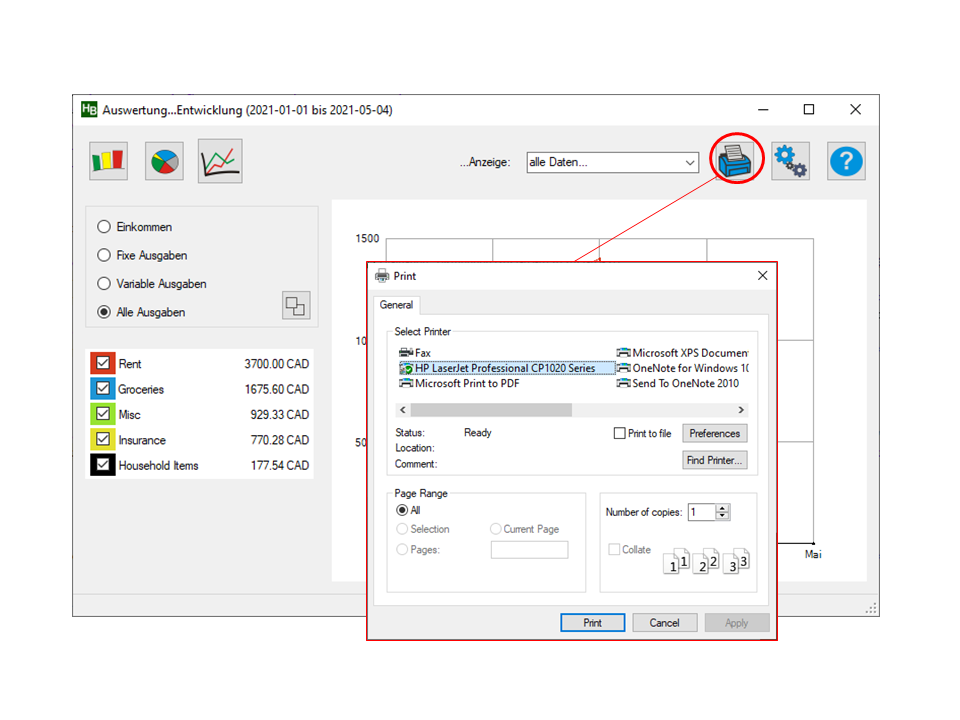The width and height of the screenshot is (960, 720).
Task: Choose Microsoft Print to PDF printer
Action: coord(466,383)
